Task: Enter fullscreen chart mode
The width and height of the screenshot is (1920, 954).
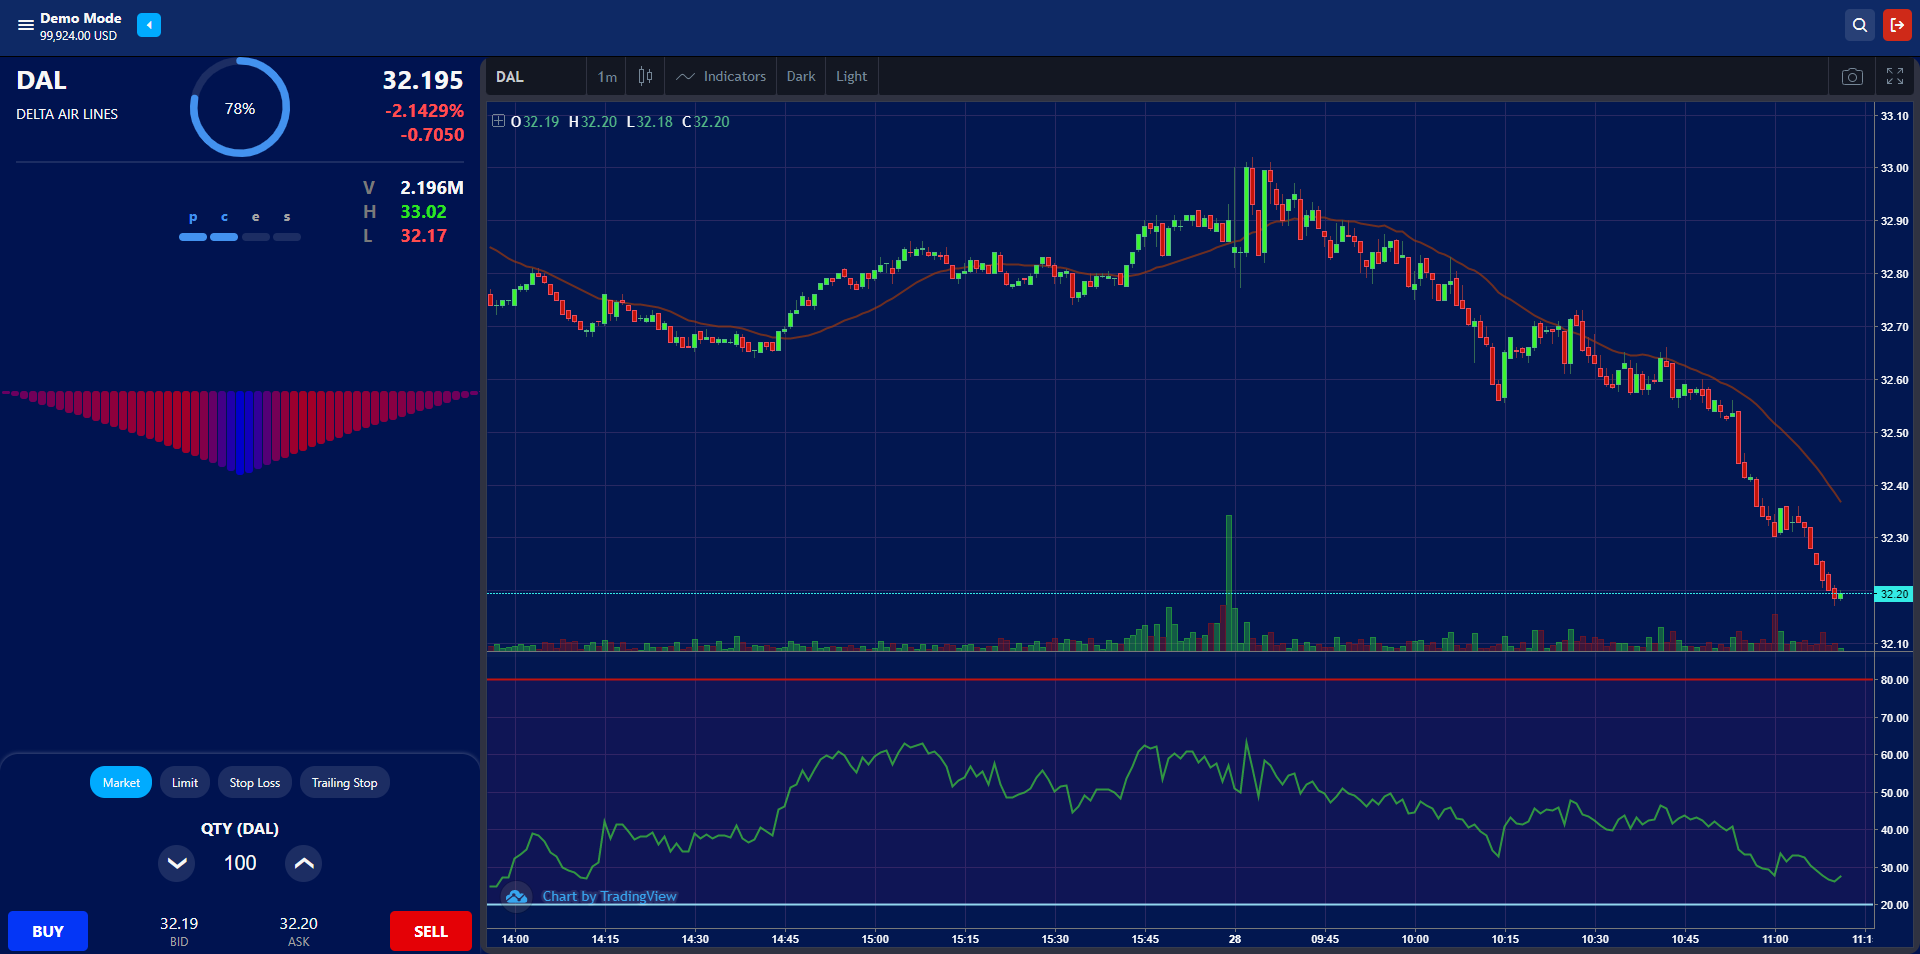Action: tap(1895, 77)
